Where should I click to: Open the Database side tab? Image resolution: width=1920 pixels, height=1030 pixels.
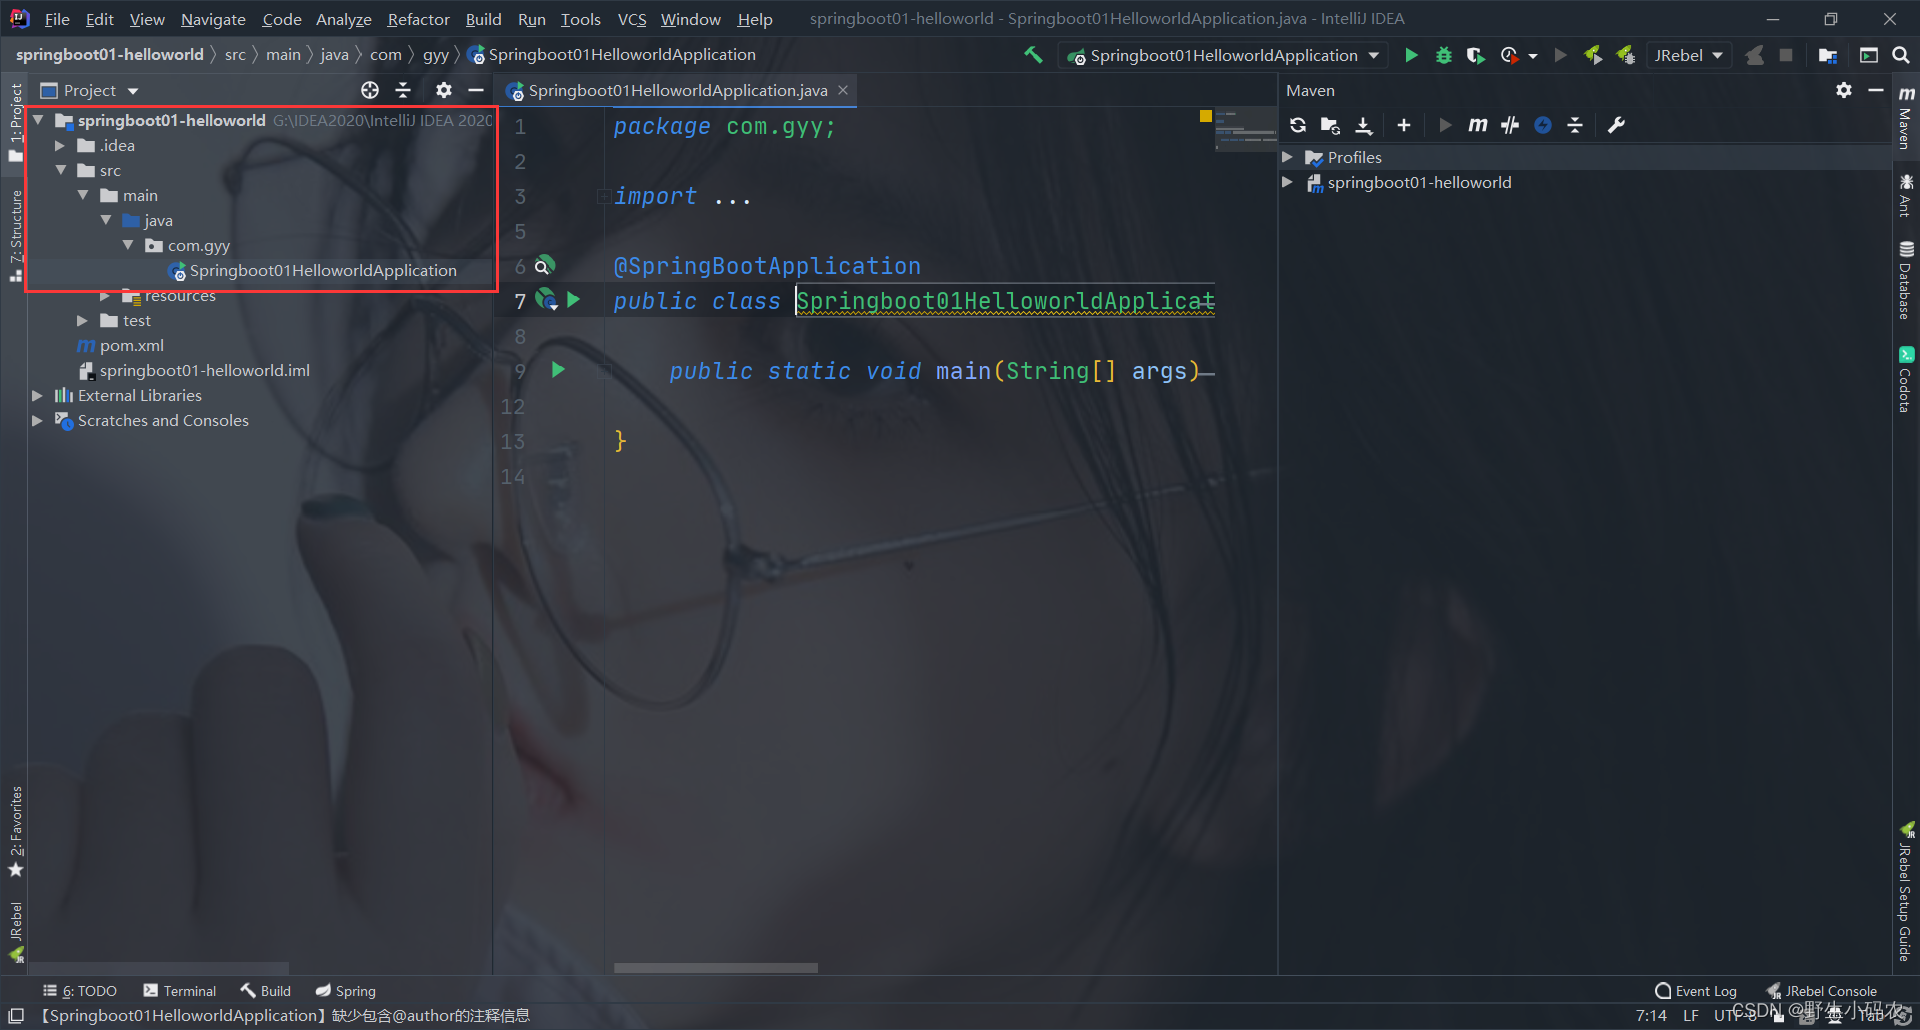[1906, 279]
